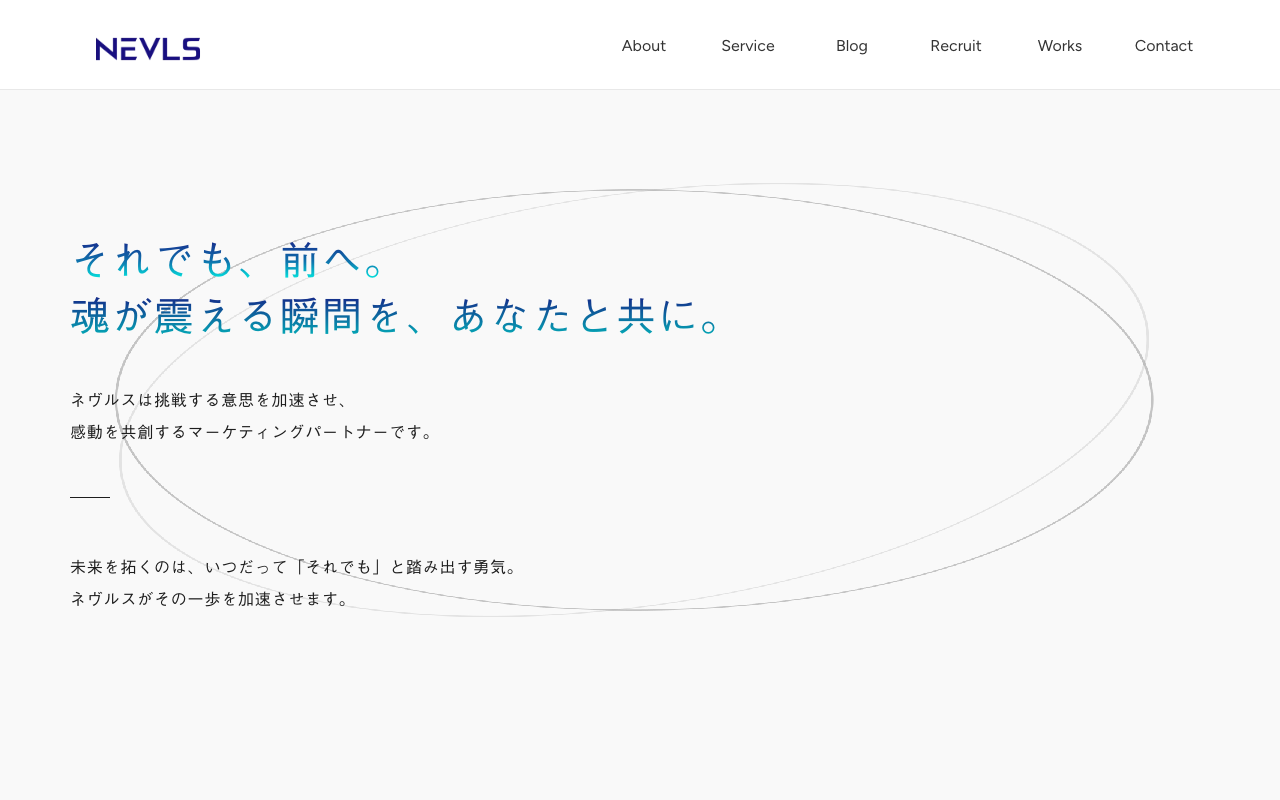Viewport: 1280px width, 800px height.
Task: Go to the Blog page
Action: (x=852, y=46)
